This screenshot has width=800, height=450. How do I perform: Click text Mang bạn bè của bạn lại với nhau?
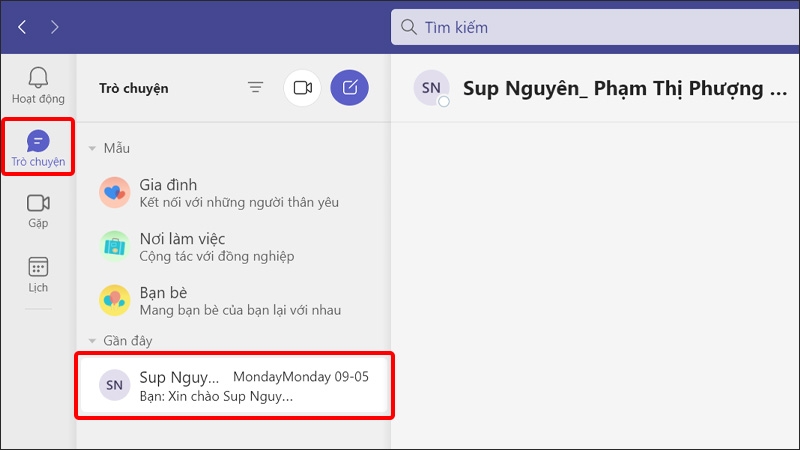[240, 310]
